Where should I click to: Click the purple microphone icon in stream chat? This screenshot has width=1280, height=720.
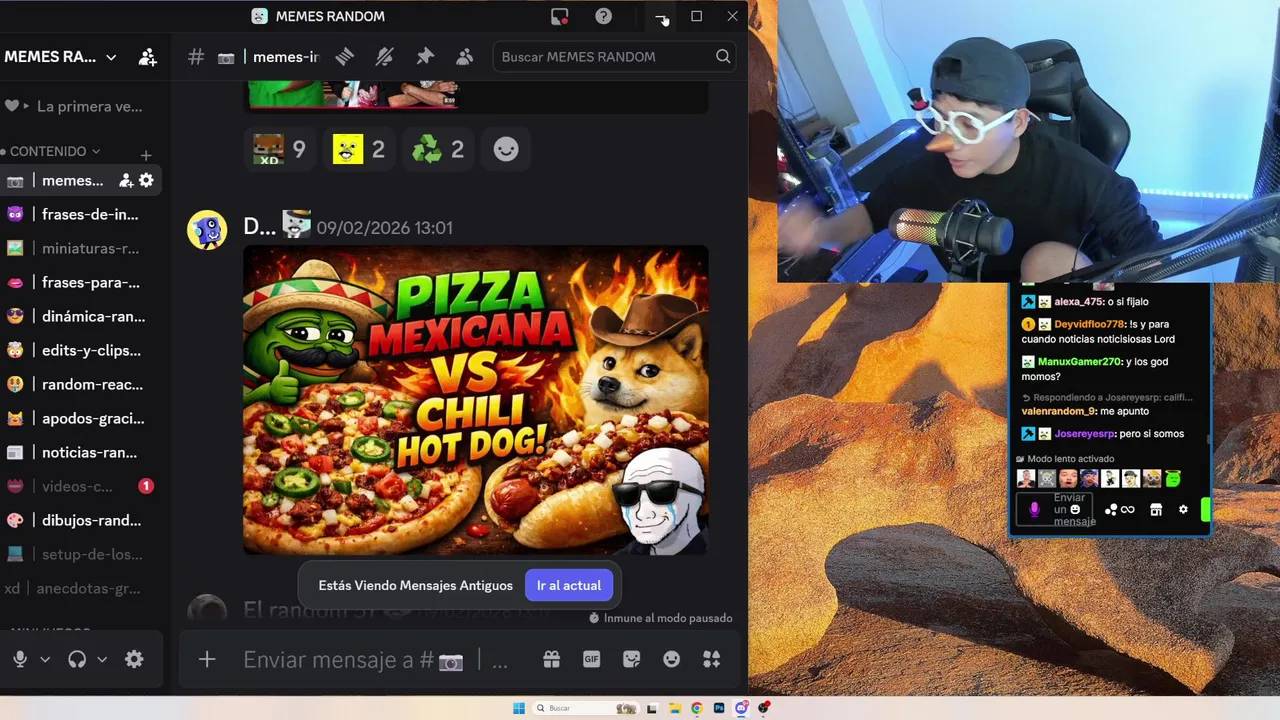1034,510
